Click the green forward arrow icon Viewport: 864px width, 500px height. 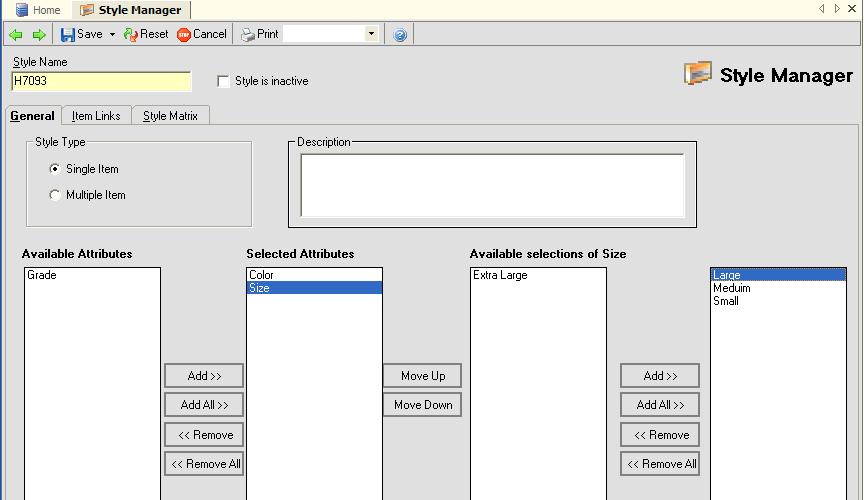pos(39,34)
